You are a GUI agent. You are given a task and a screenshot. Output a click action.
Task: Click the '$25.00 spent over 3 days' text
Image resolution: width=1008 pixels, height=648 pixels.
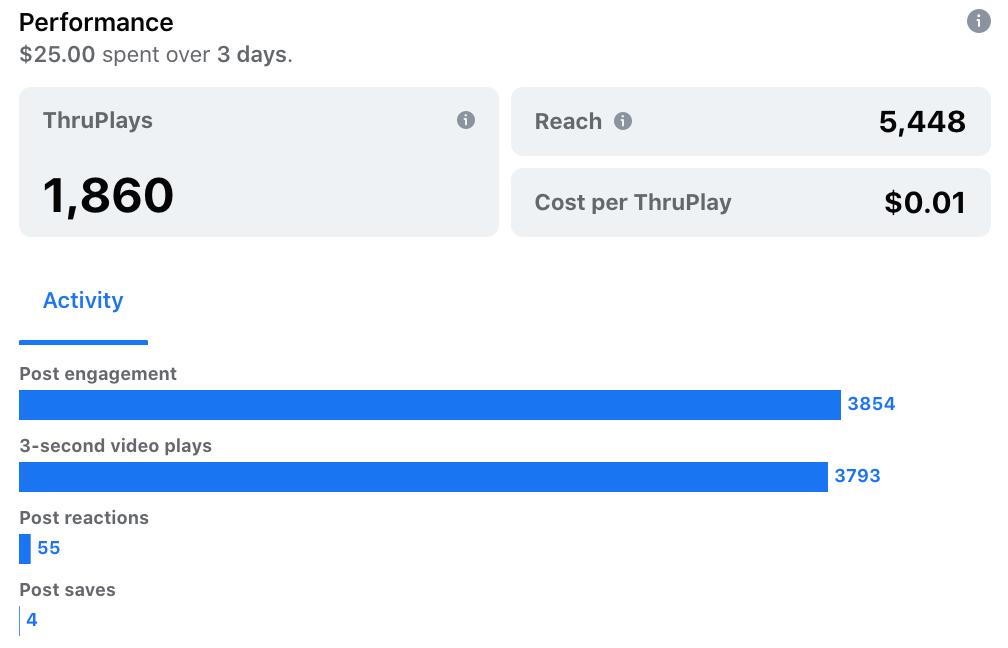[156, 55]
